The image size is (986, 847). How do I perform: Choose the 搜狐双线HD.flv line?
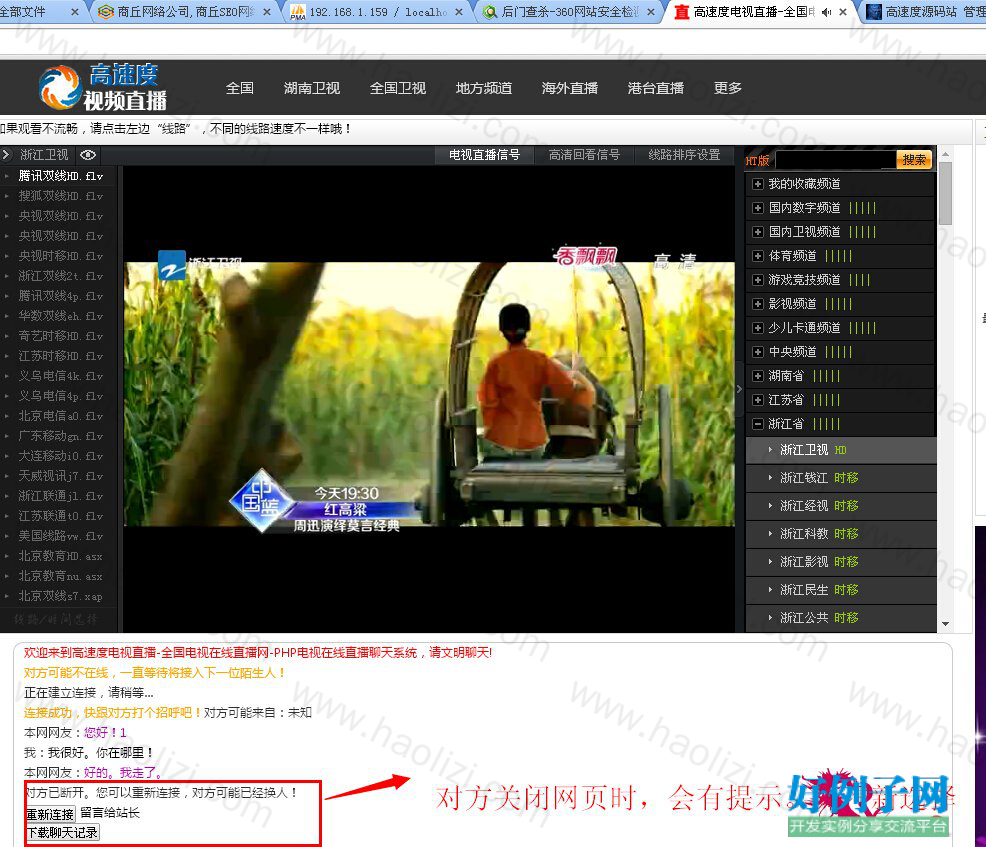pos(60,196)
